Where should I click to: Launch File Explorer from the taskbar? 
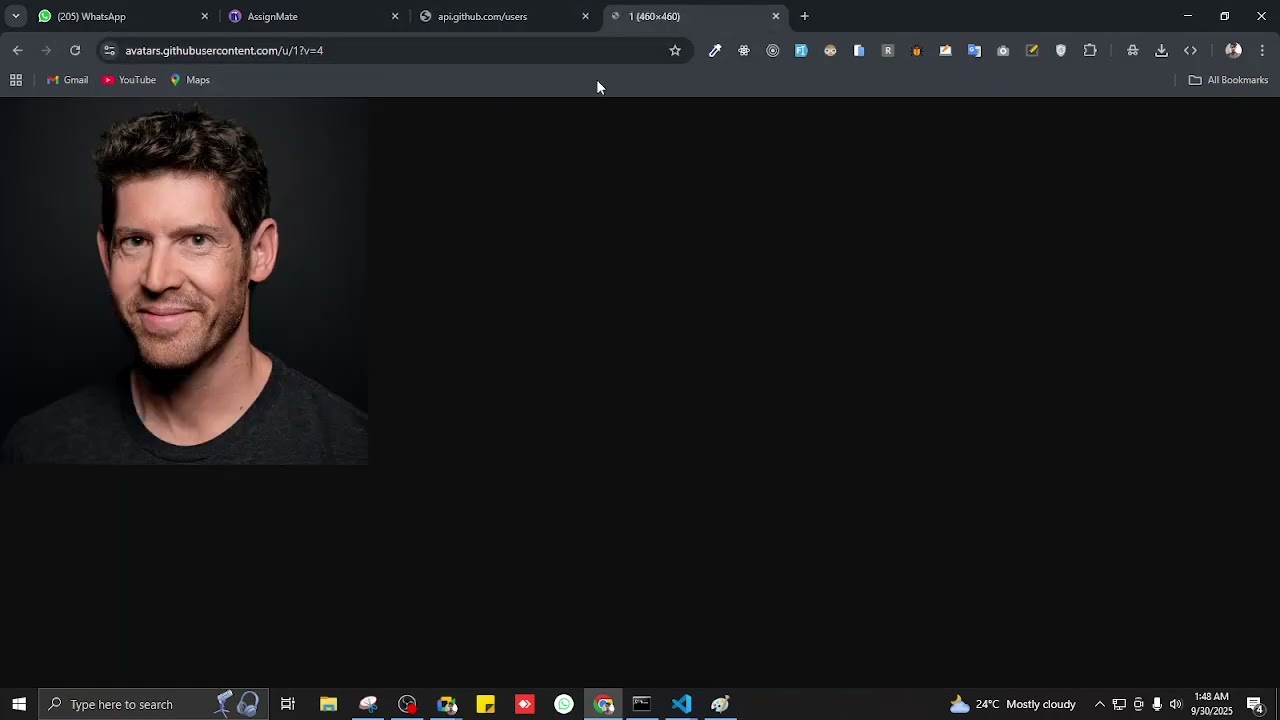(328, 704)
